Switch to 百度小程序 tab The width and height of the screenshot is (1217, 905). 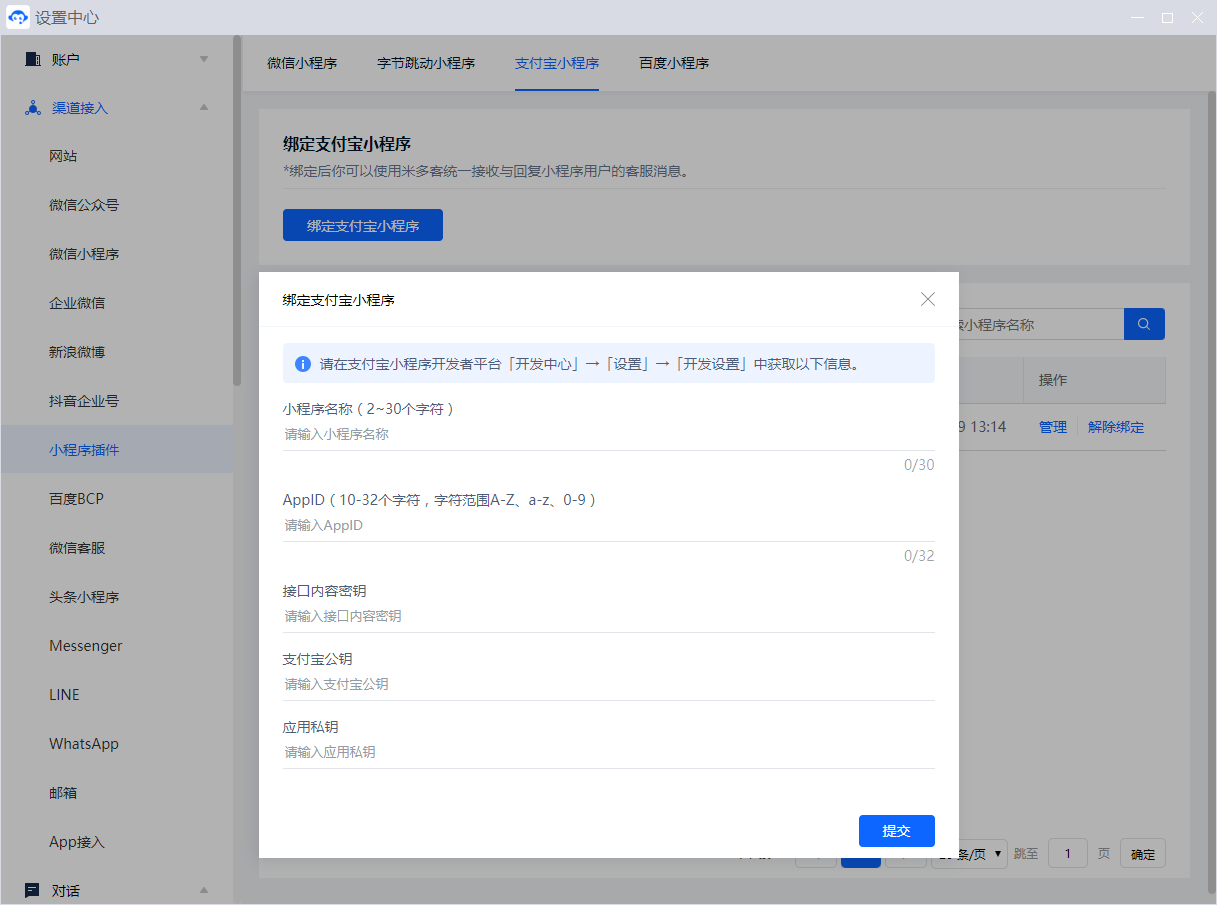pyautogui.click(x=674, y=63)
